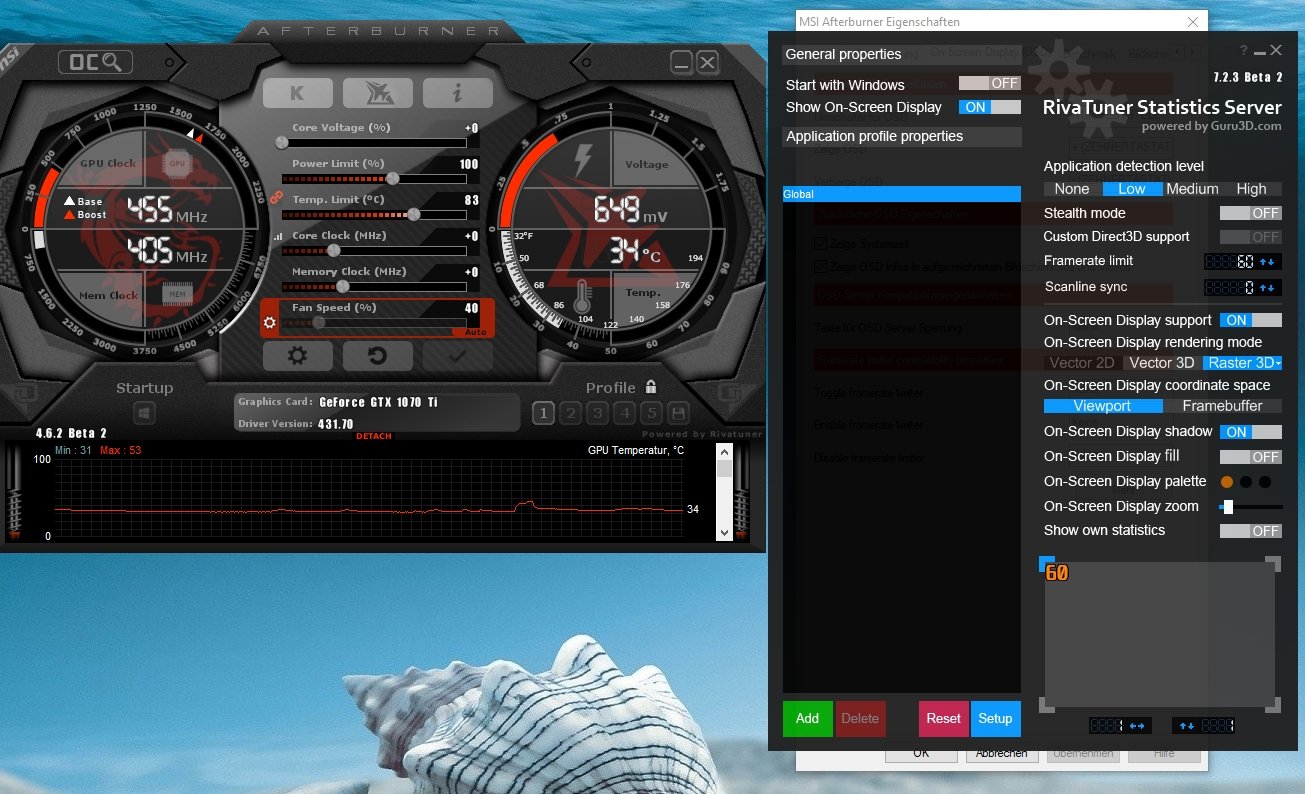Apply settings with the checkmark button
Image resolution: width=1305 pixels, height=794 pixels.
458,355
